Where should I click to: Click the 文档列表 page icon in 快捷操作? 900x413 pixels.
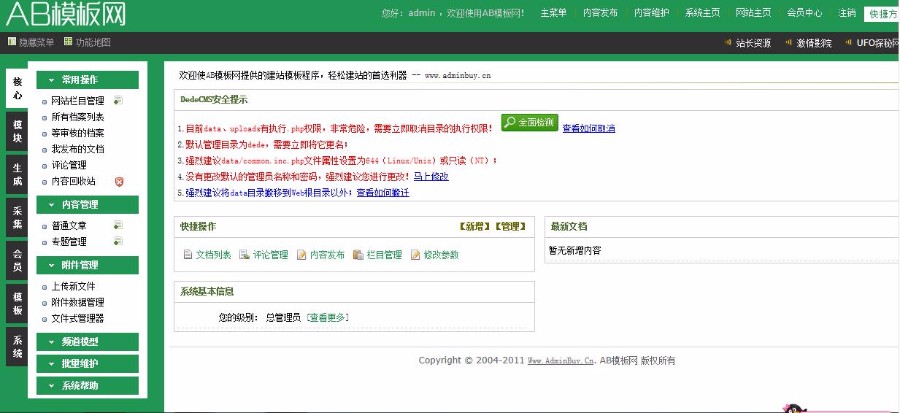(187, 255)
